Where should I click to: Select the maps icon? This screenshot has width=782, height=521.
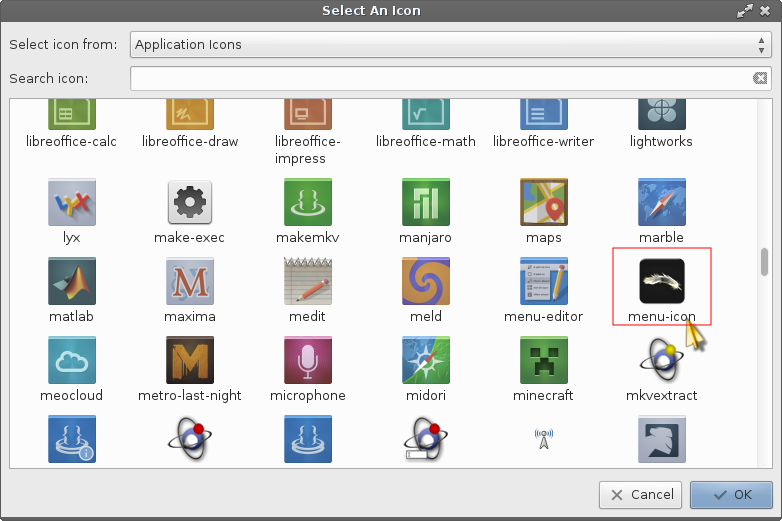(x=543, y=202)
